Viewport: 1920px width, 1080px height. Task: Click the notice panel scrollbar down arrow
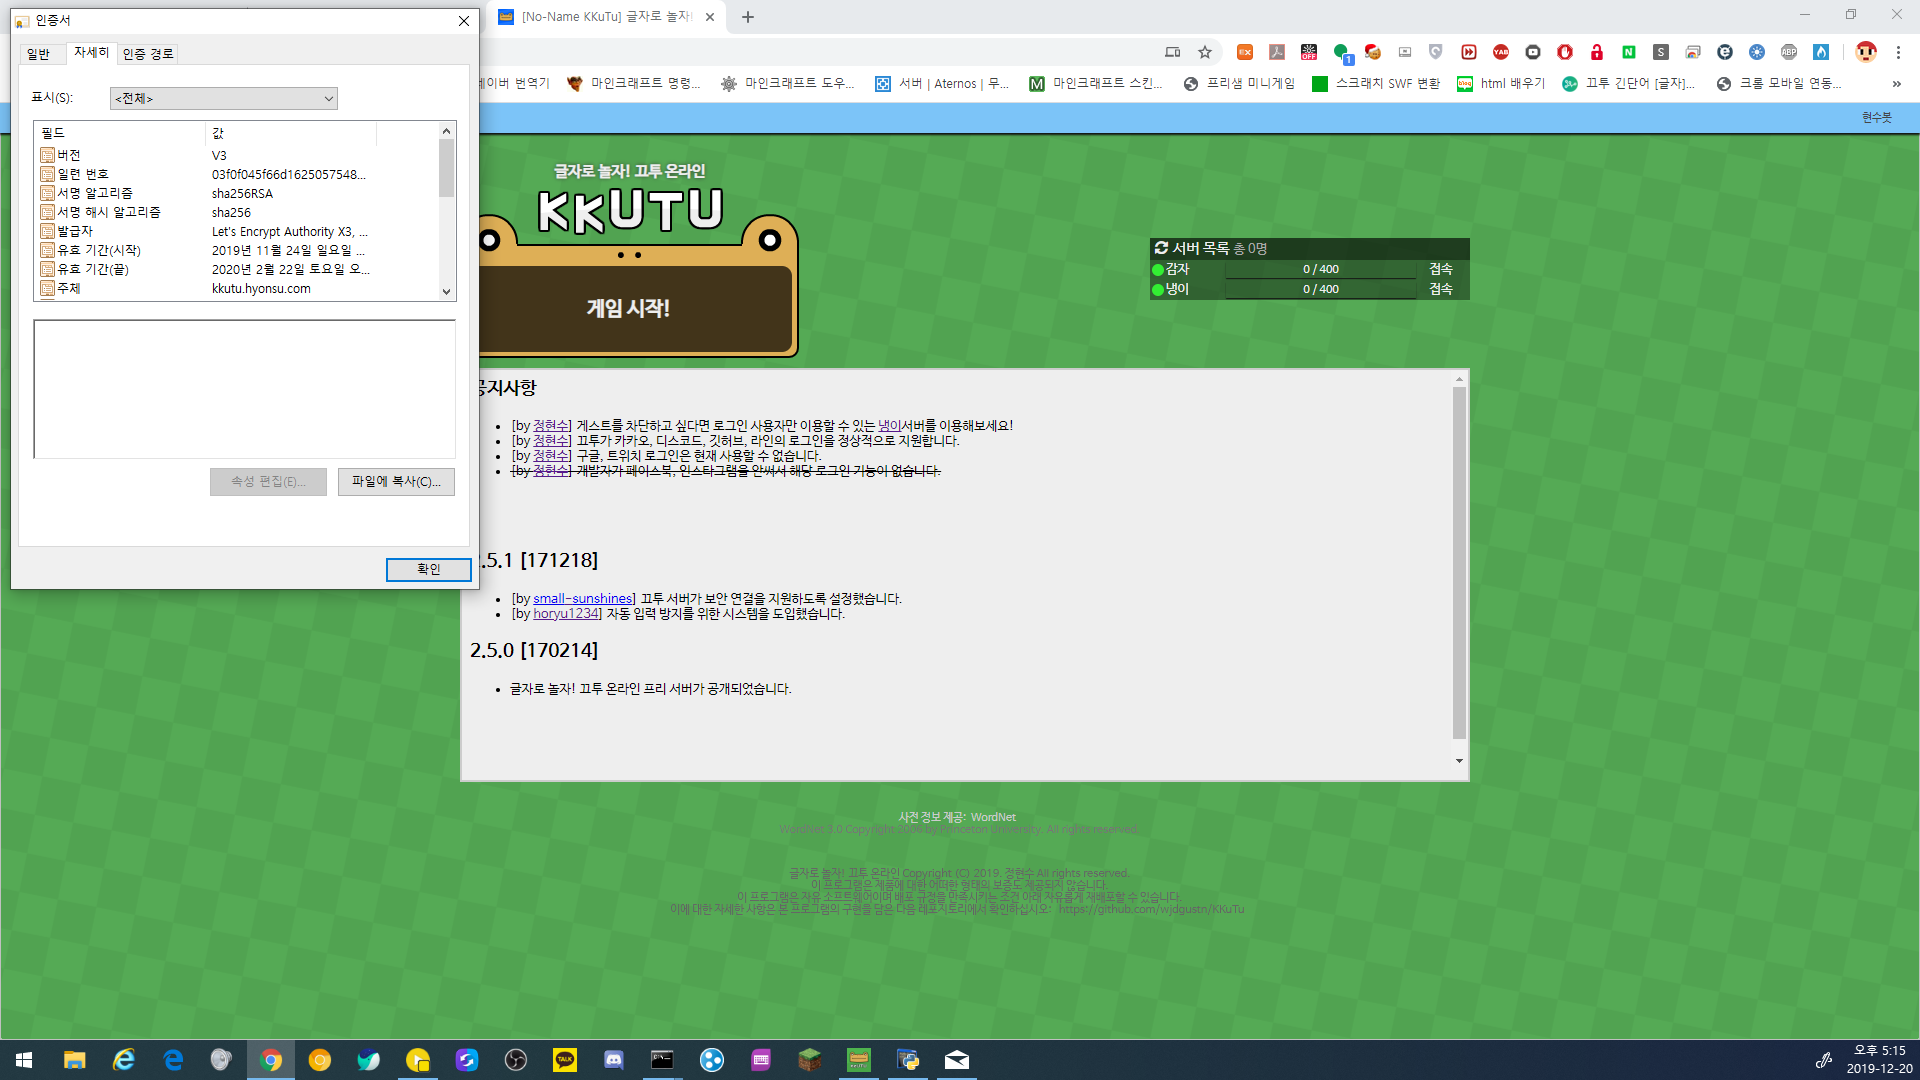(x=1459, y=761)
